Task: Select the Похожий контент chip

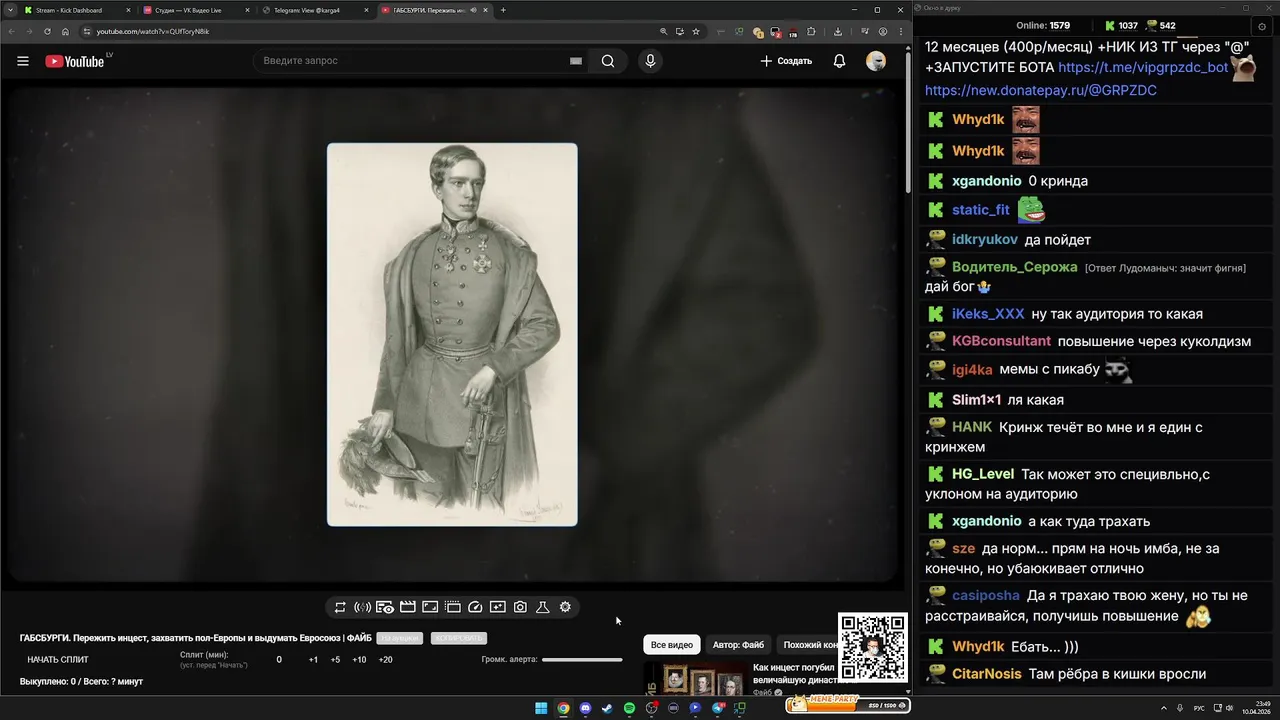Action: tap(809, 645)
